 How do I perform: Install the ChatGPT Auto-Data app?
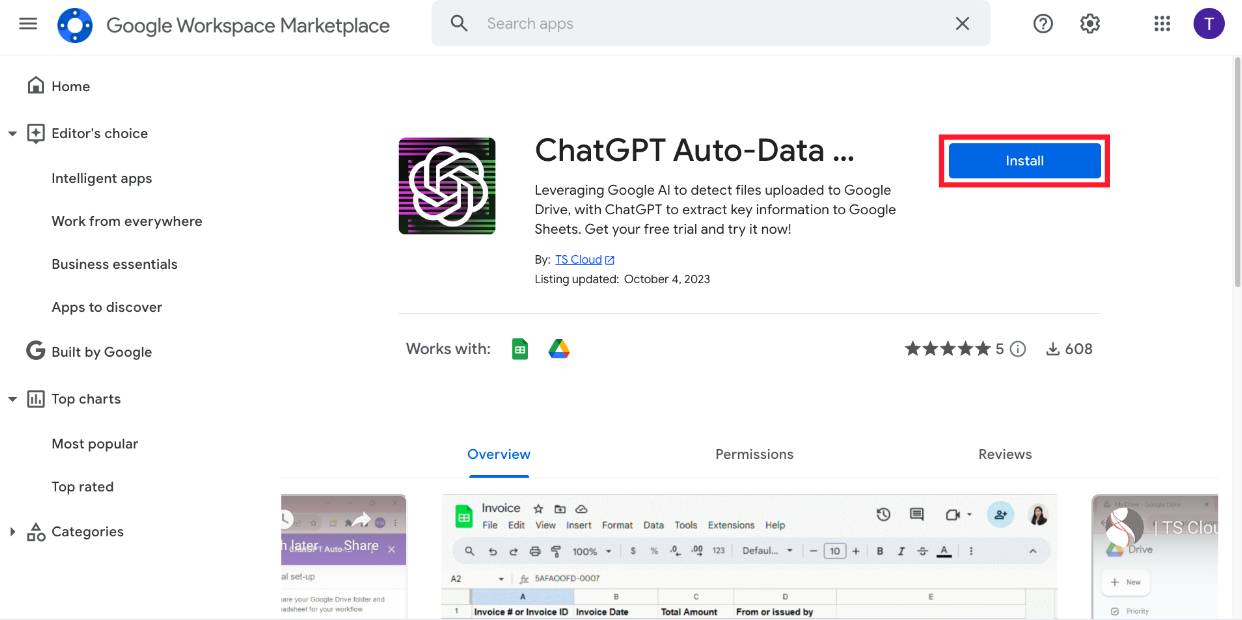1024,161
